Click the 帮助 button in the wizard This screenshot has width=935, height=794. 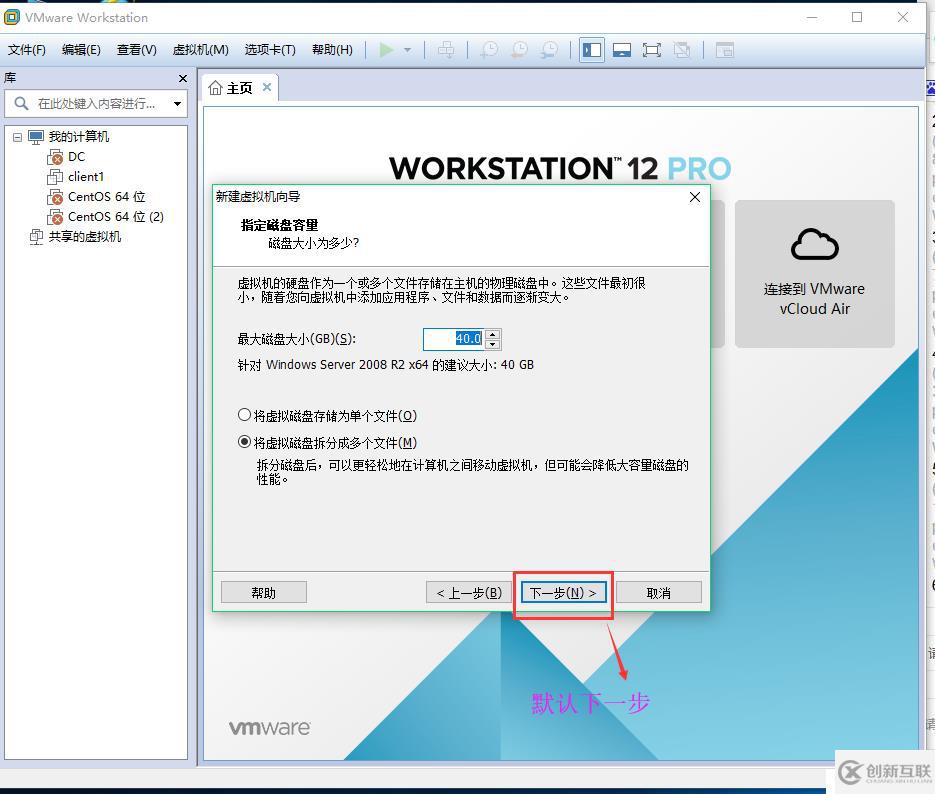pyautogui.click(x=264, y=593)
